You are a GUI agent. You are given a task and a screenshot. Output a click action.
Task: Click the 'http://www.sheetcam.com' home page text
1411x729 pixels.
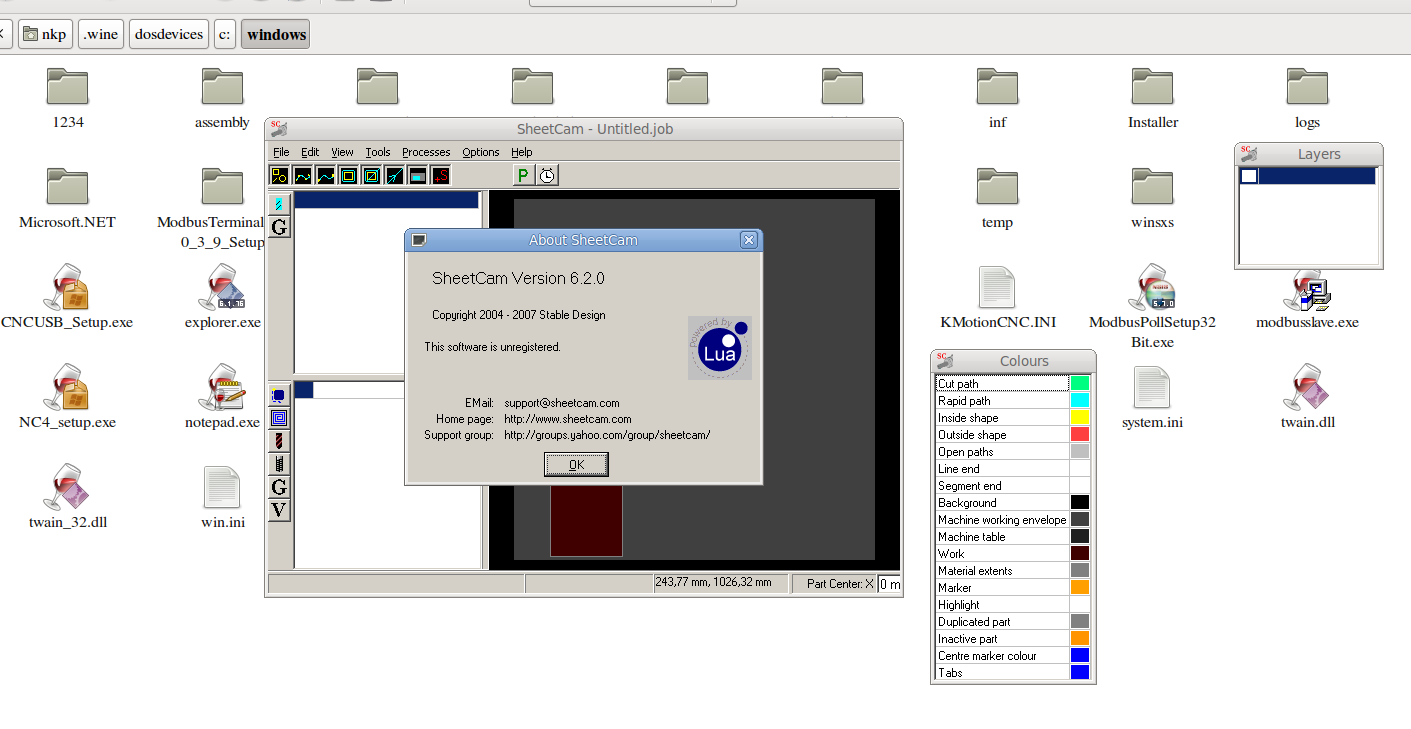pyautogui.click(x=568, y=419)
